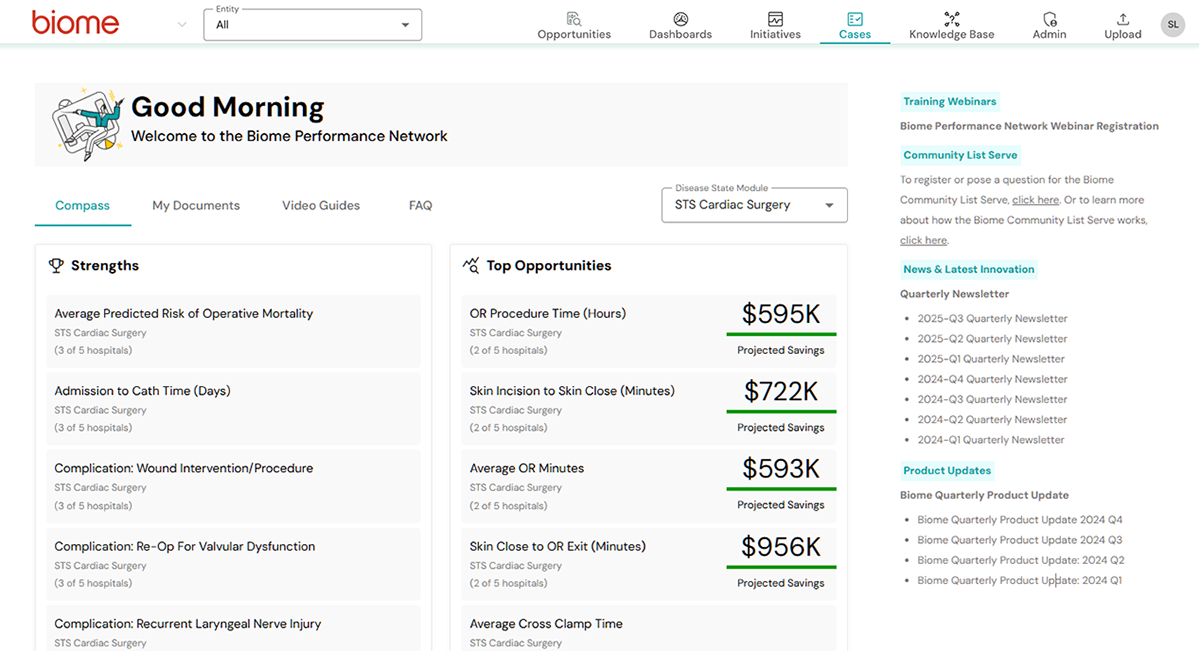Image resolution: width=1200 pixels, height=651 pixels.
Task: Expand the Entity dropdown
Action: pyautogui.click(x=312, y=25)
